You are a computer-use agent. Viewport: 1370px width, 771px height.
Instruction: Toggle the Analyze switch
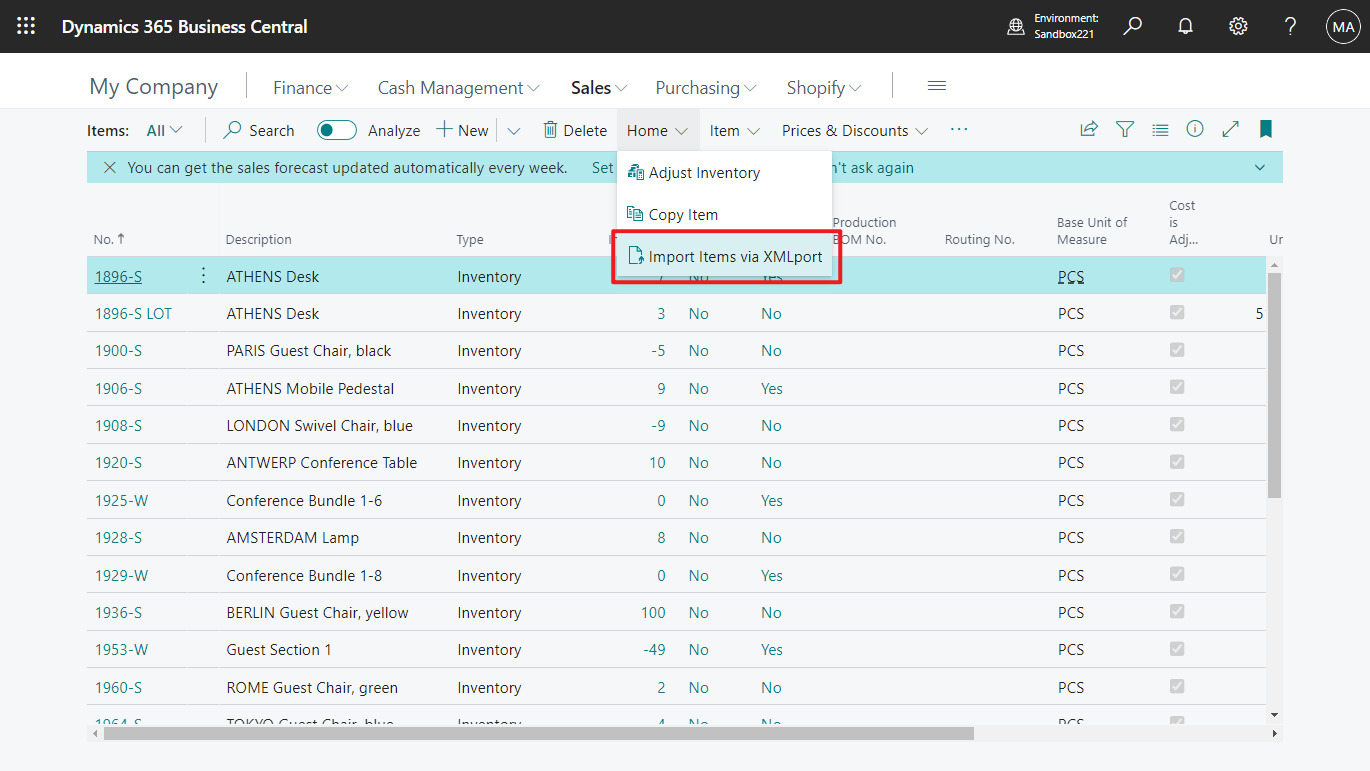(x=336, y=129)
